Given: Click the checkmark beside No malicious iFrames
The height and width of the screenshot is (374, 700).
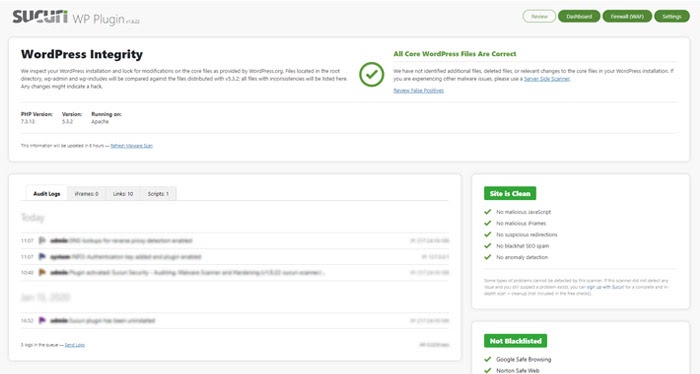Looking at the screenshot, I should point(488,223).
